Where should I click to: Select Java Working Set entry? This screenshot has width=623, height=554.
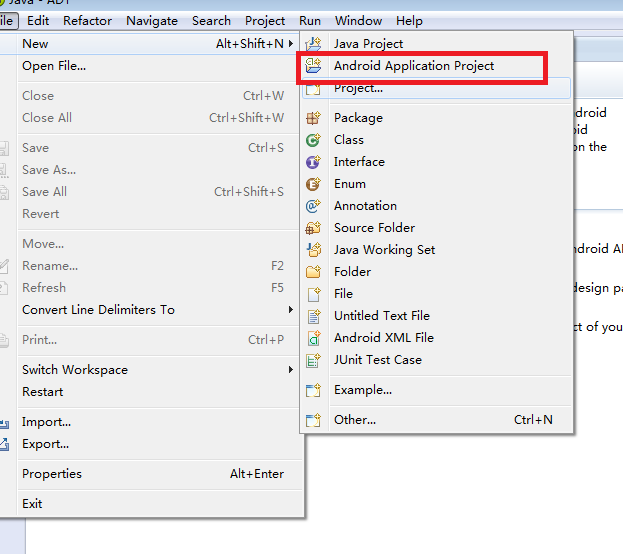(437, 250)
